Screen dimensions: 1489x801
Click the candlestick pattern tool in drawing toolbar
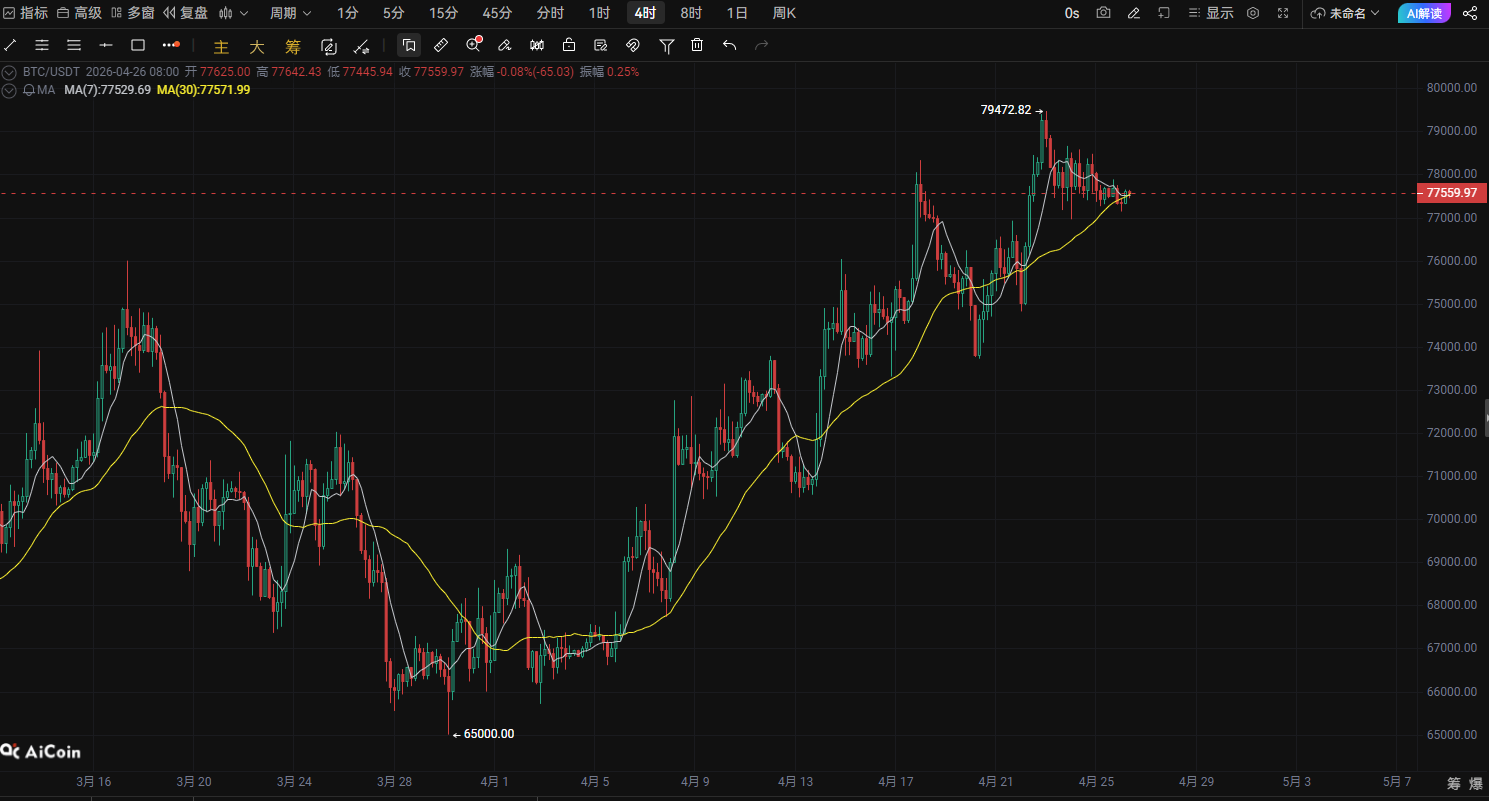pyautogui.click(x=537, y=45)
